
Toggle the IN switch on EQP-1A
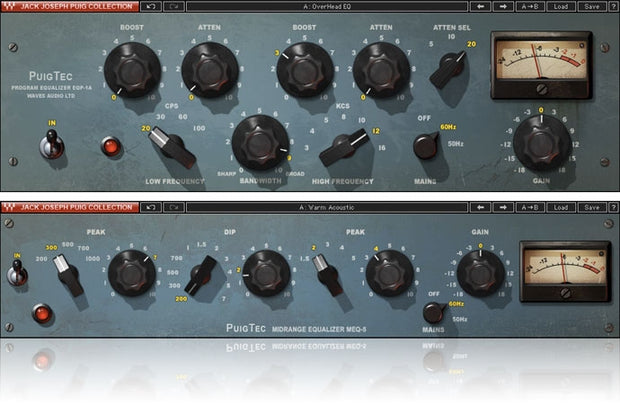click(x=52, y=144)
